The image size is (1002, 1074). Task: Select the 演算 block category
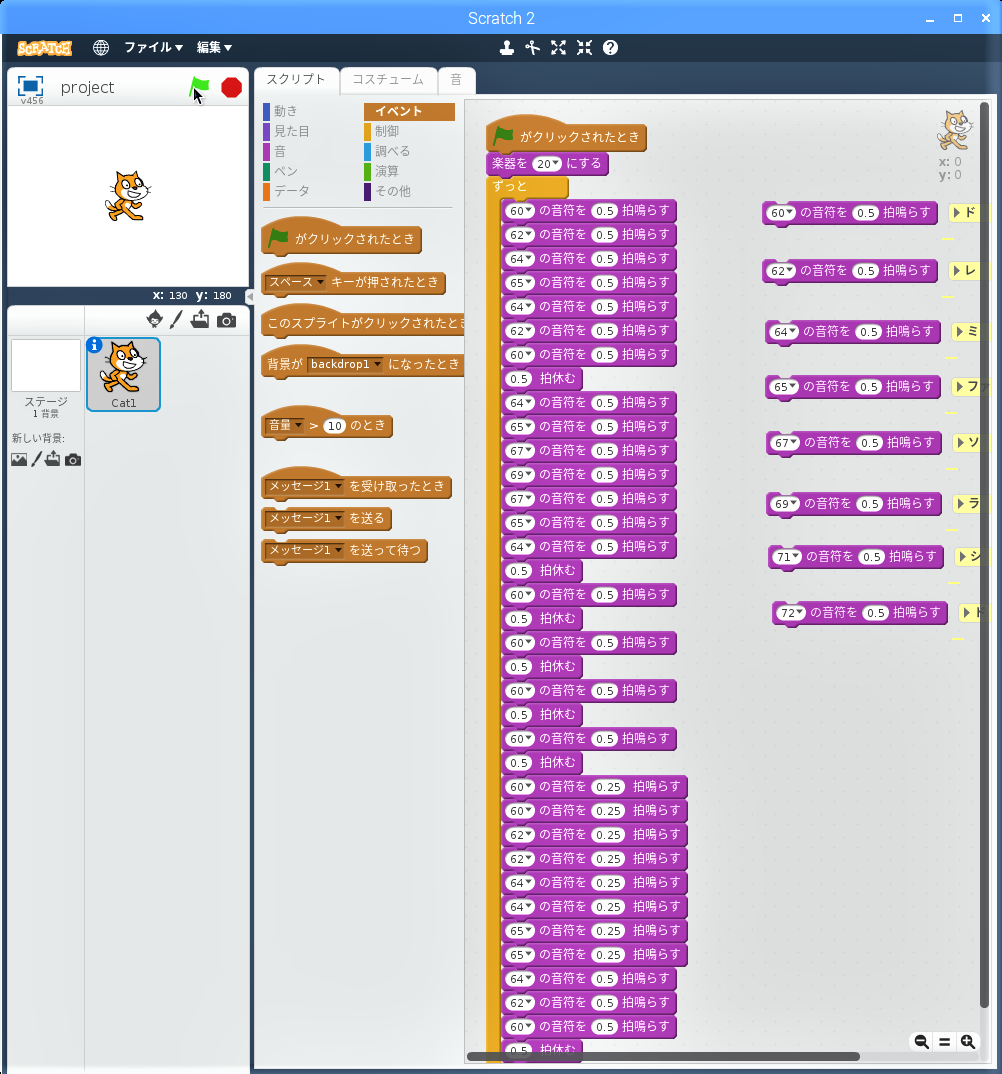tap(387, 171)
